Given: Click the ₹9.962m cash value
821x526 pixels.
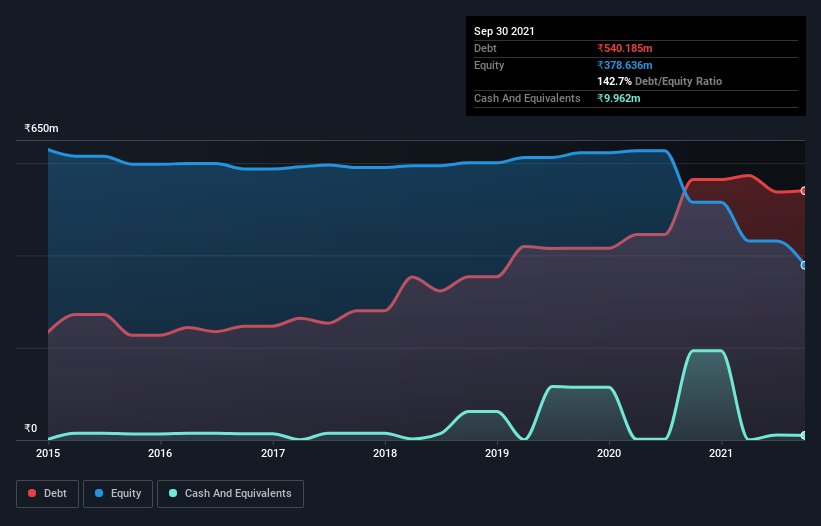Looking at the screenshot, I should pos(618,98).
